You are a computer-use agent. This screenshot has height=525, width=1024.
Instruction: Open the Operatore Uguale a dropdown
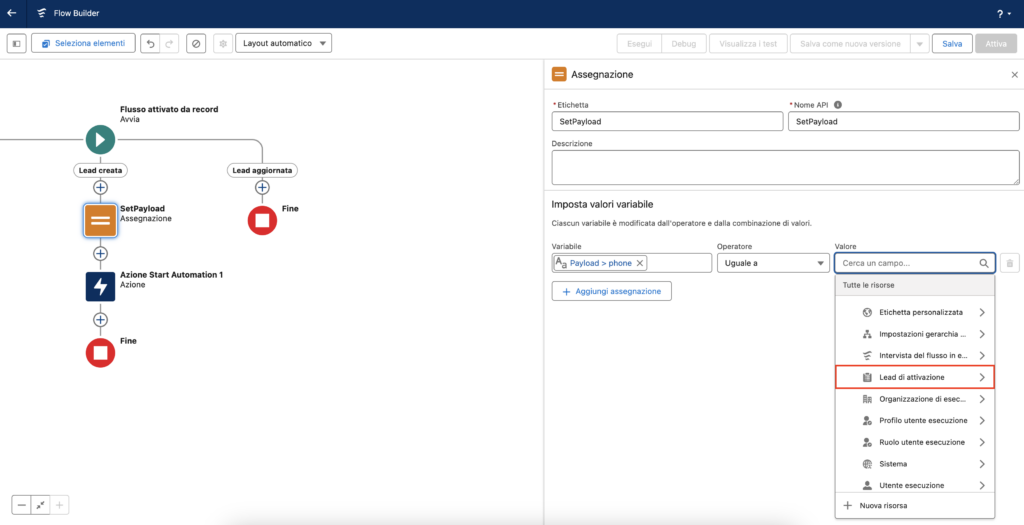pos(769,263)
